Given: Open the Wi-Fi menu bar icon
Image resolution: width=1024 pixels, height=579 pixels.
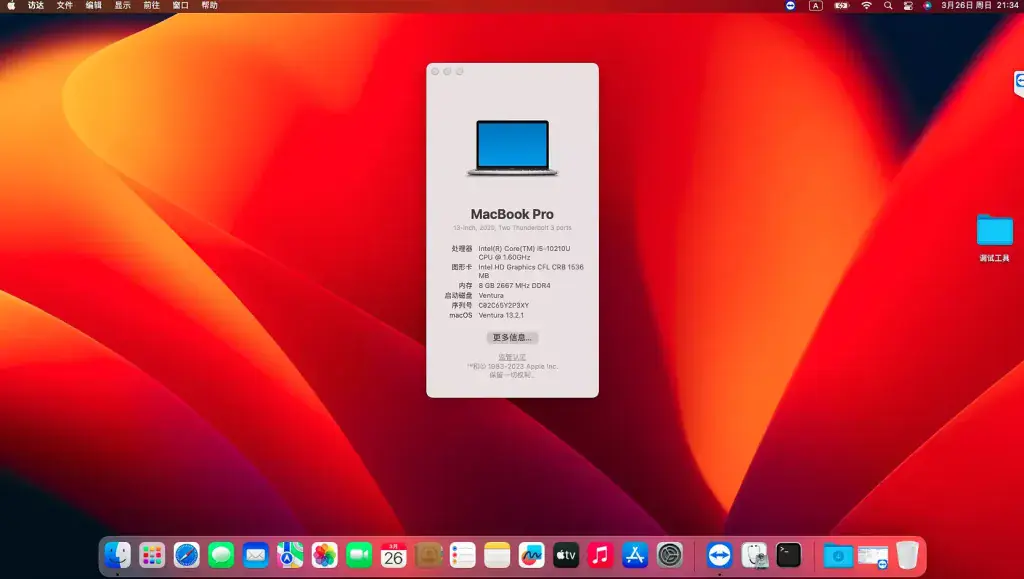Looking at the screenshot, I should point(867,5).
